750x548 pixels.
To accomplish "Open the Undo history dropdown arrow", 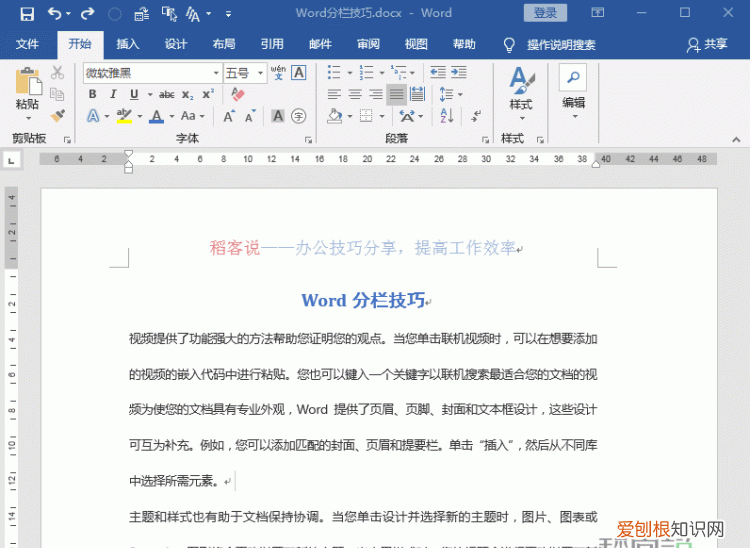I will click(68, 14).
